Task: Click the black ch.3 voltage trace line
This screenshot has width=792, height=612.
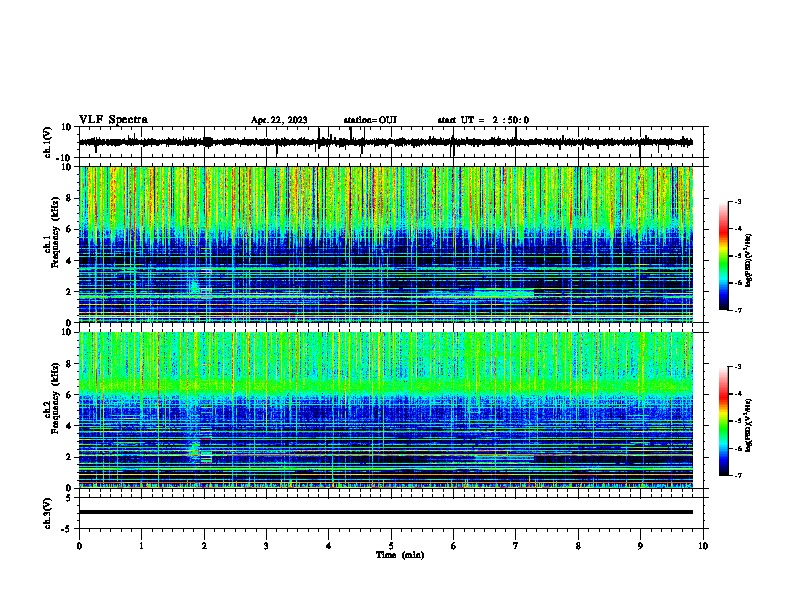Action: (386, 512)
